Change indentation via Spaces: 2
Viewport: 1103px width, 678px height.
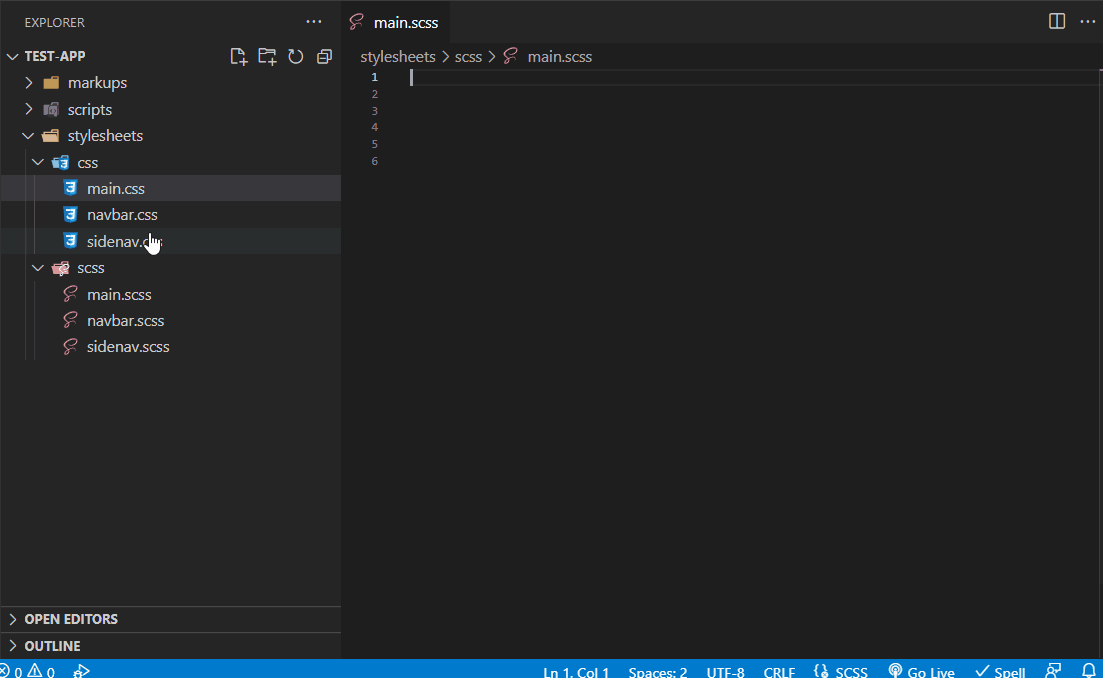point(658,672)
